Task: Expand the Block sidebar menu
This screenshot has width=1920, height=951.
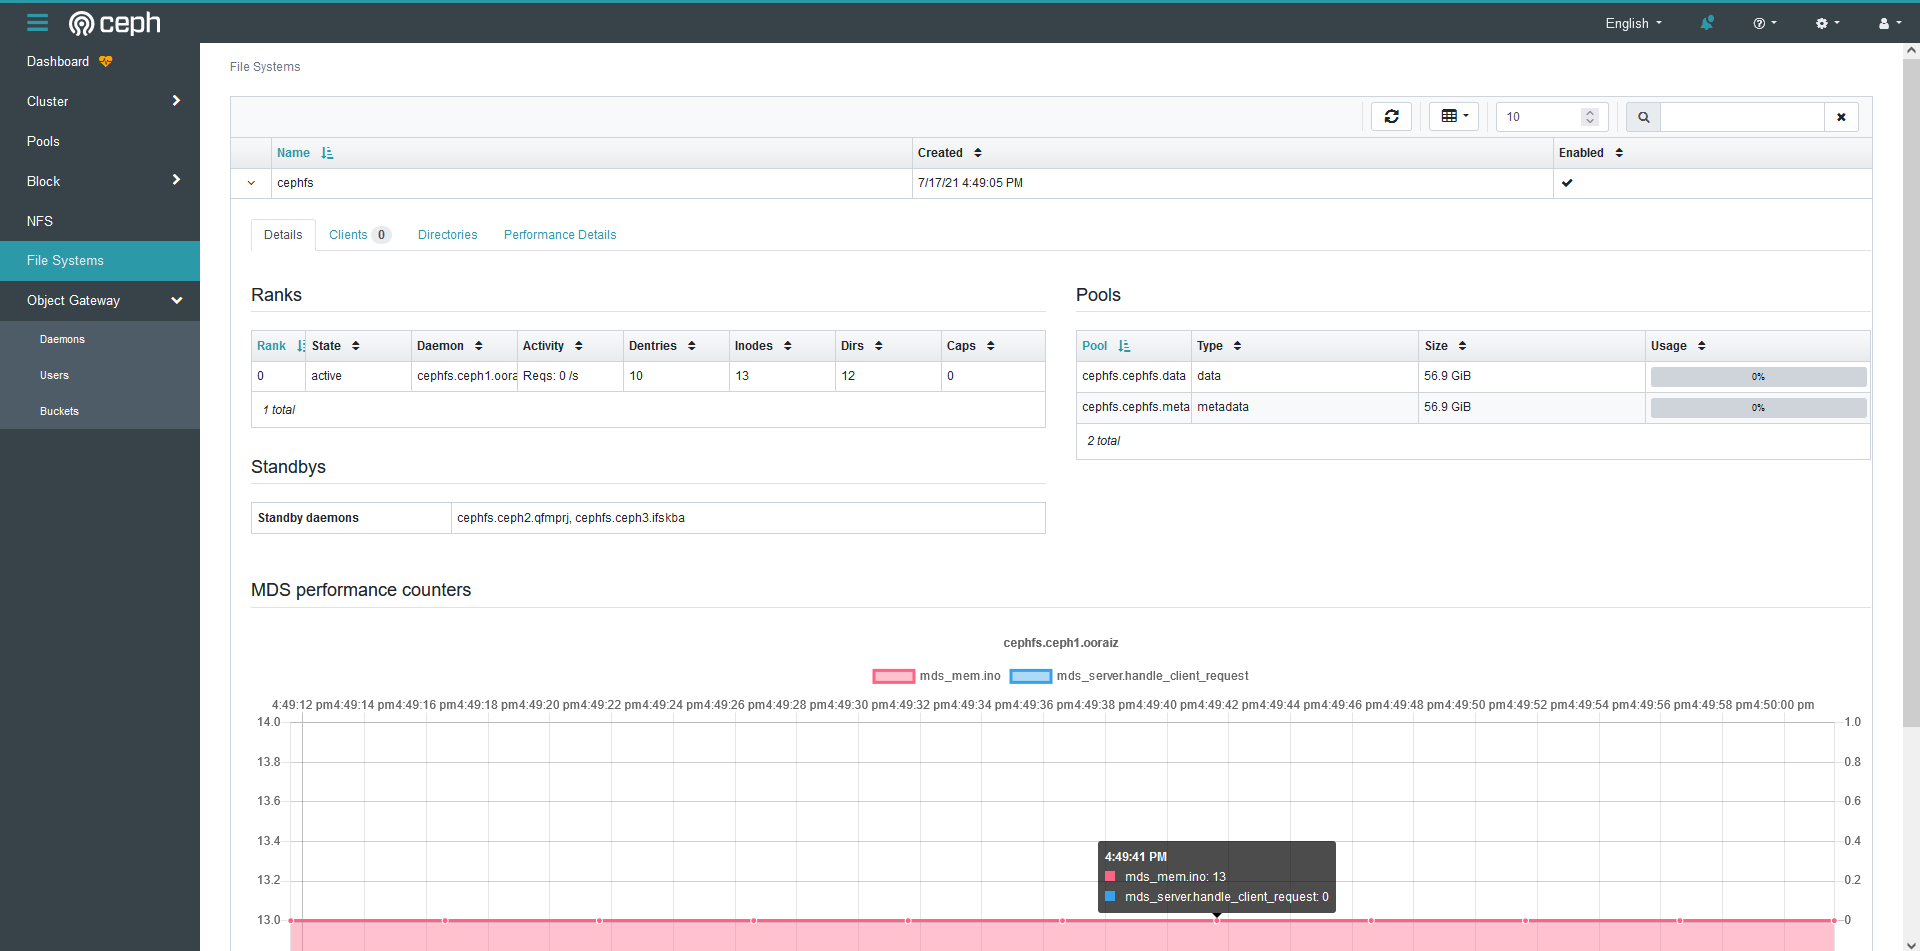Action: pos(176,181)
